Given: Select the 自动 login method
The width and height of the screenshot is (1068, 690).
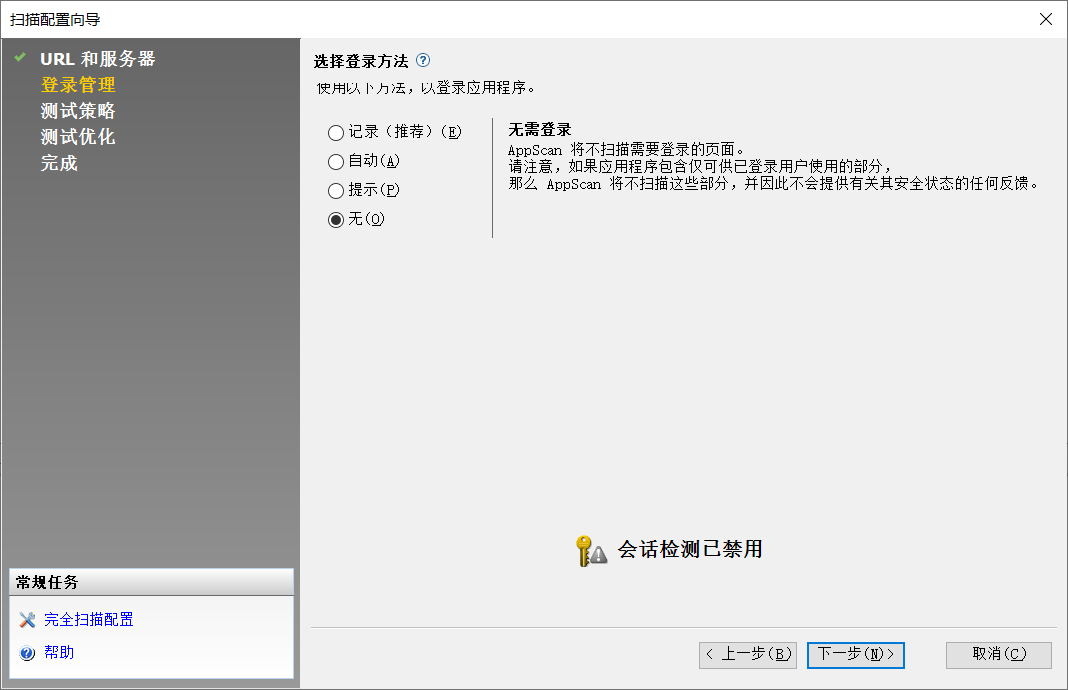Looking at the screenshot, I should pyautogui.click(x=335, y=161).
